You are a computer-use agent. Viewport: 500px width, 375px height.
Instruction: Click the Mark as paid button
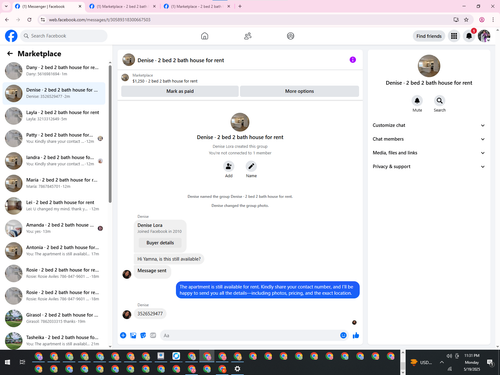(180, 91)
